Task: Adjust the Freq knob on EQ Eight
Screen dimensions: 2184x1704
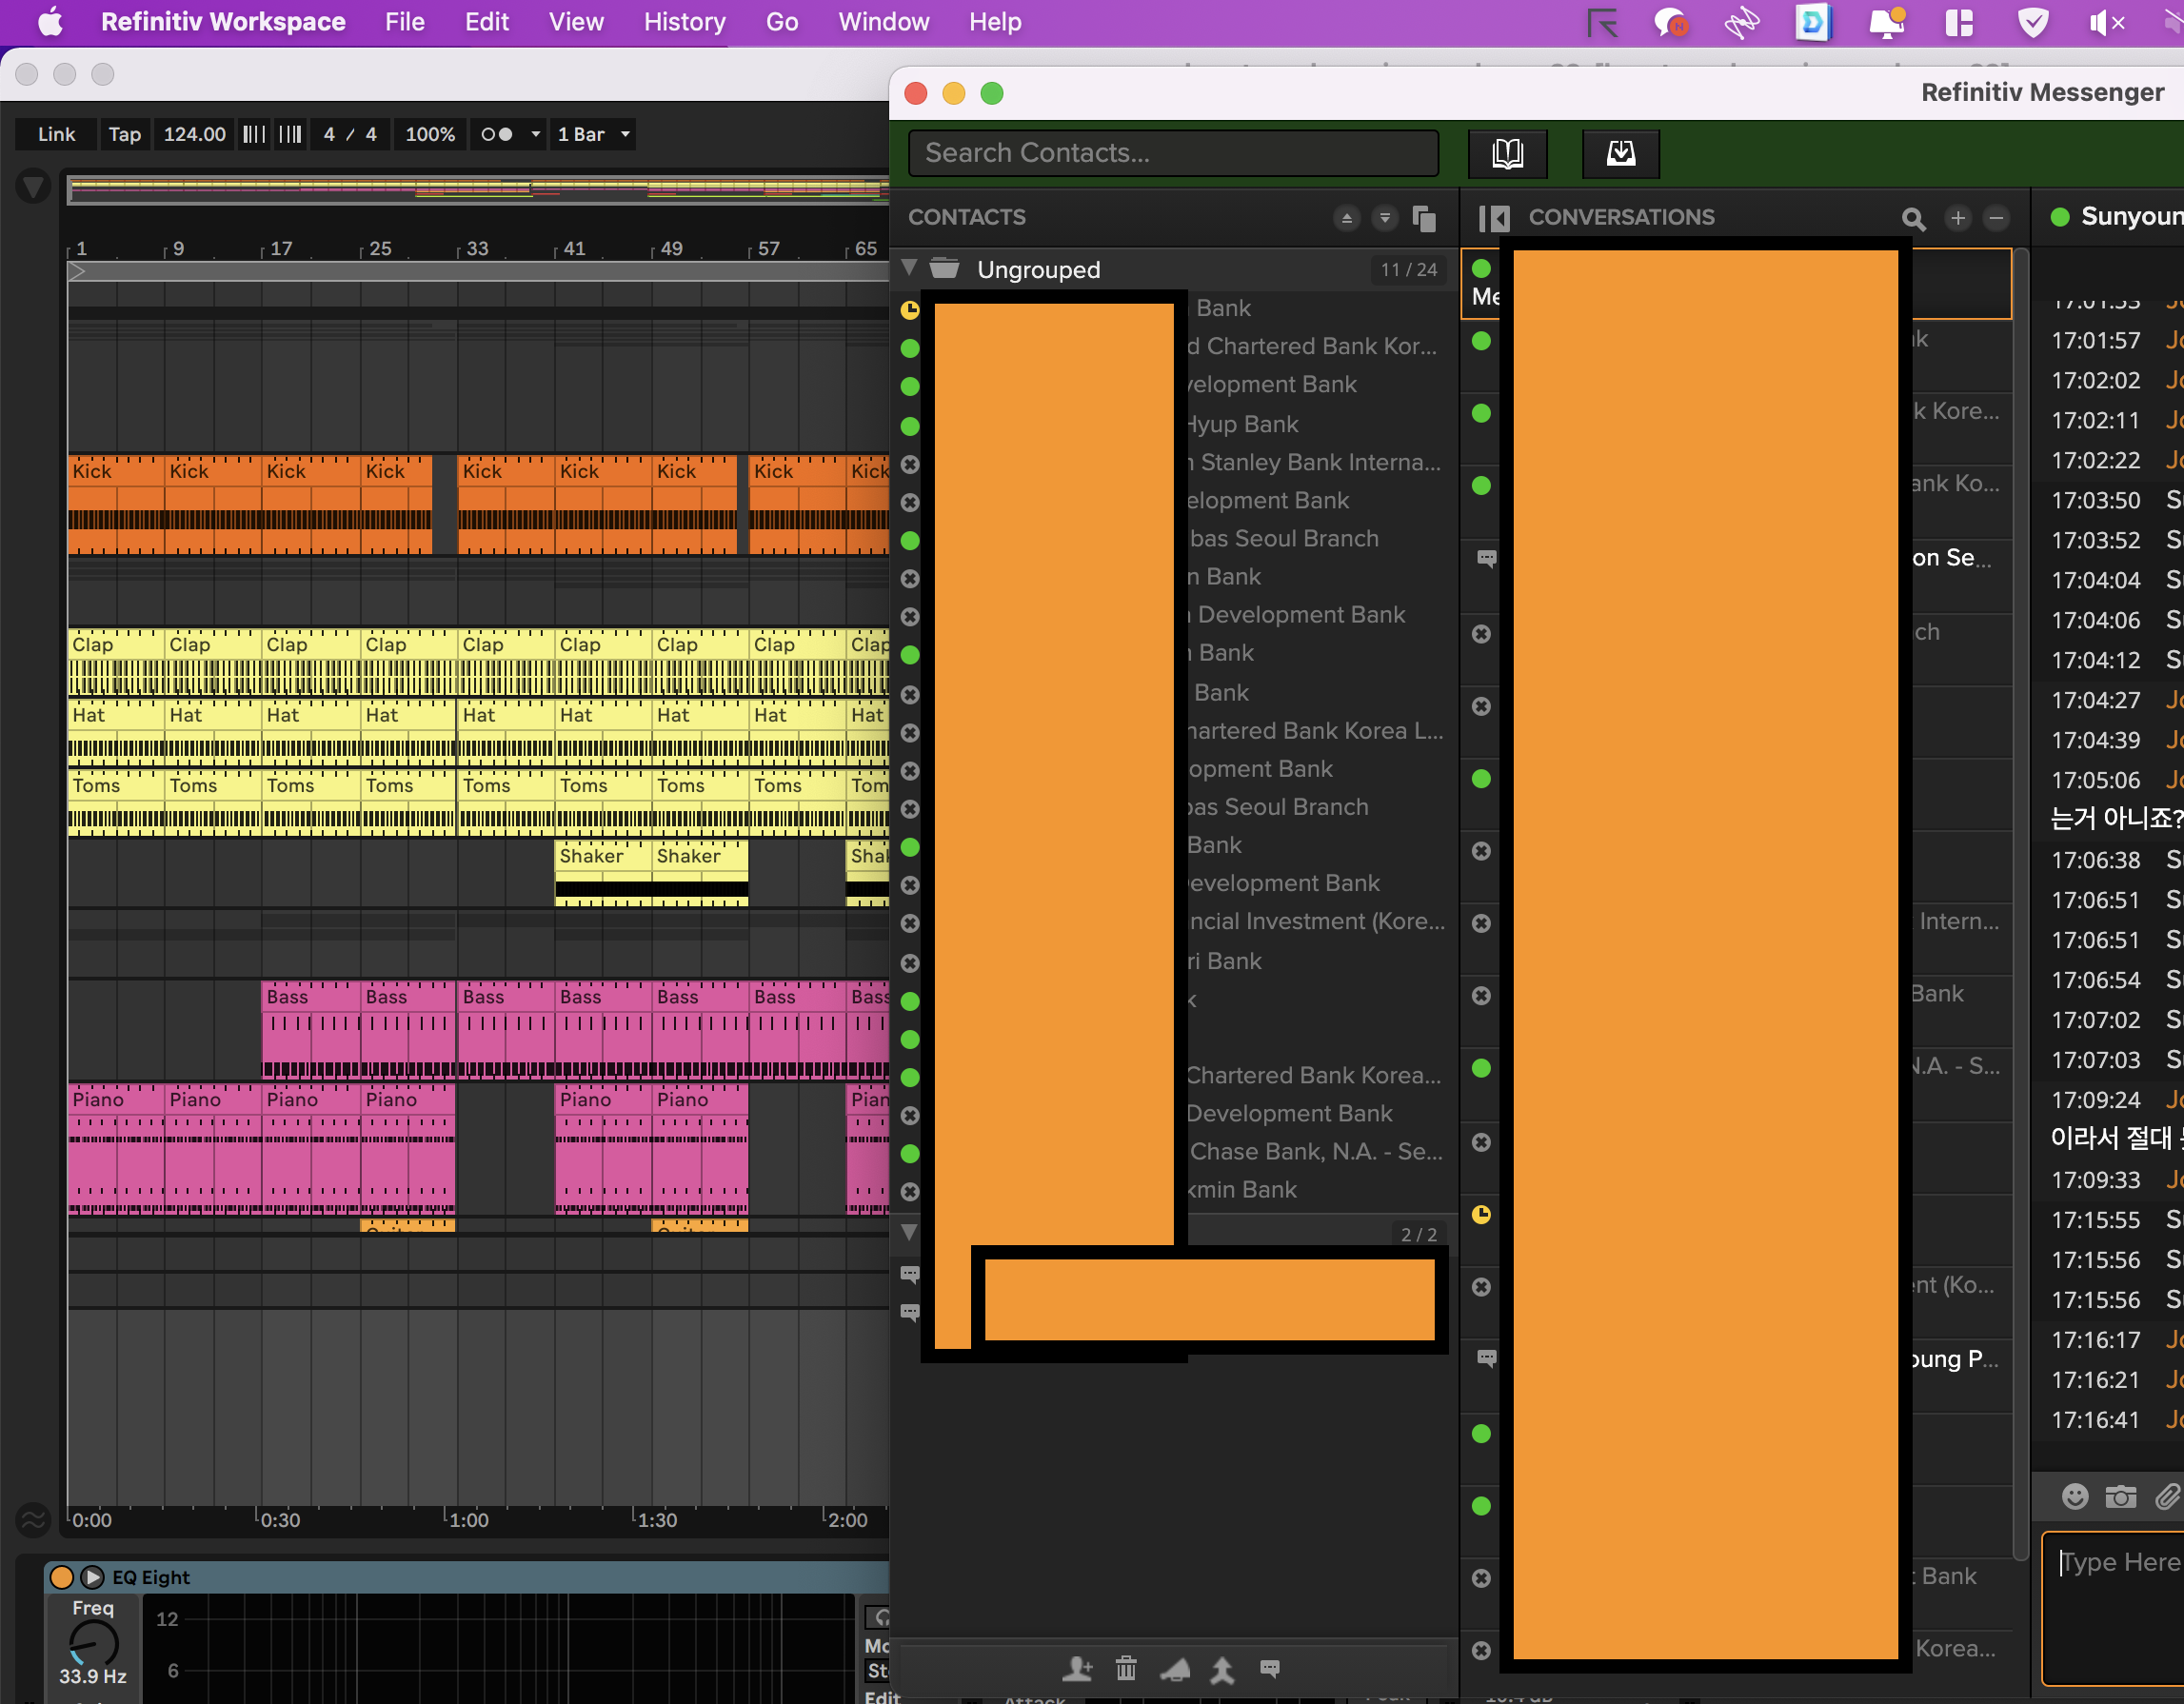Action: pos(93,1643)
